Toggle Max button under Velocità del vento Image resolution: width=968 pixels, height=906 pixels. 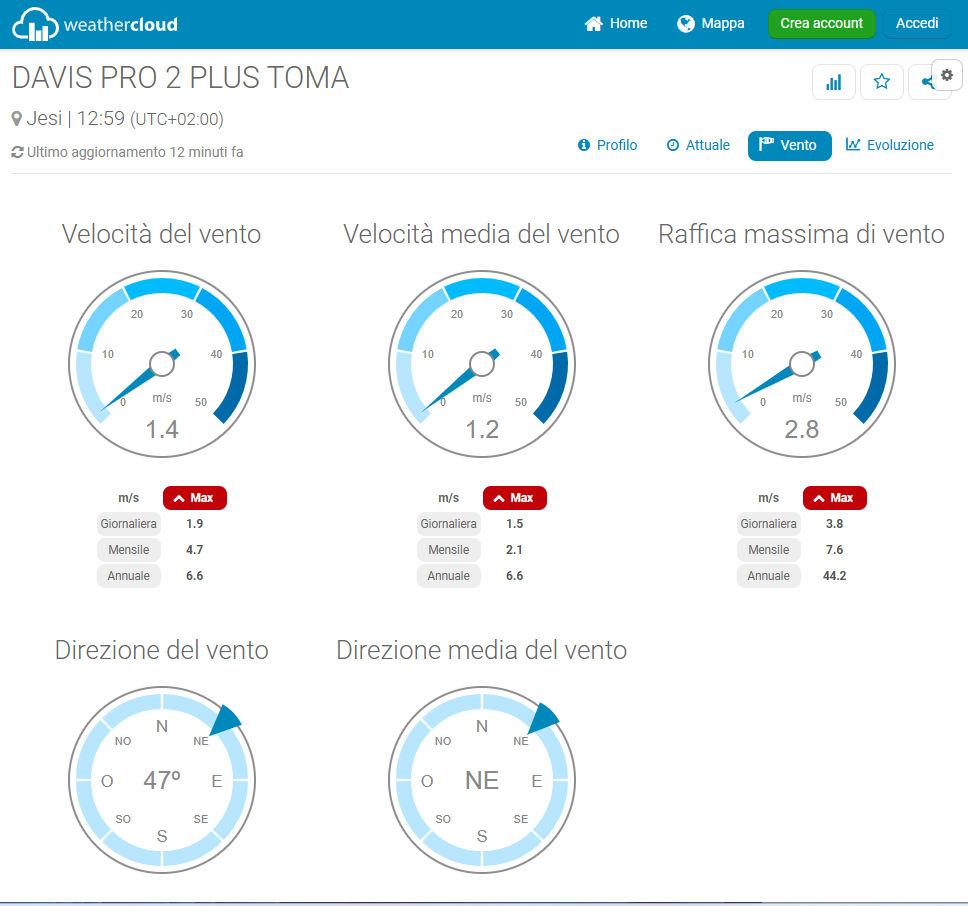(194, 497)
